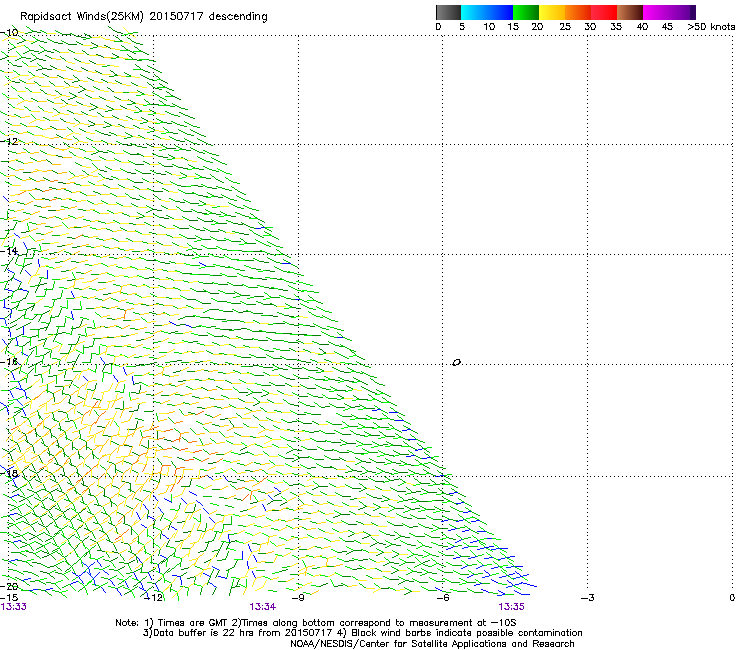Click the small 'o' marker on the -16 latitude line

456,363
